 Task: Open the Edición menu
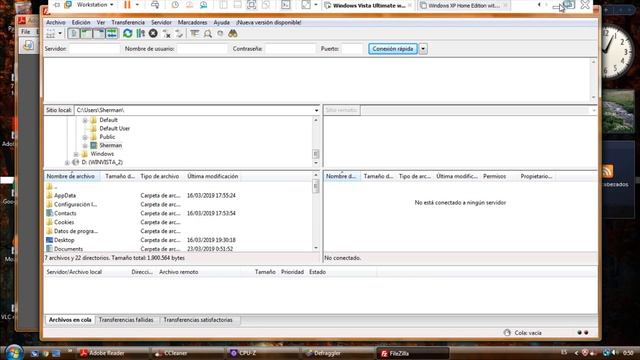point(81,22)
